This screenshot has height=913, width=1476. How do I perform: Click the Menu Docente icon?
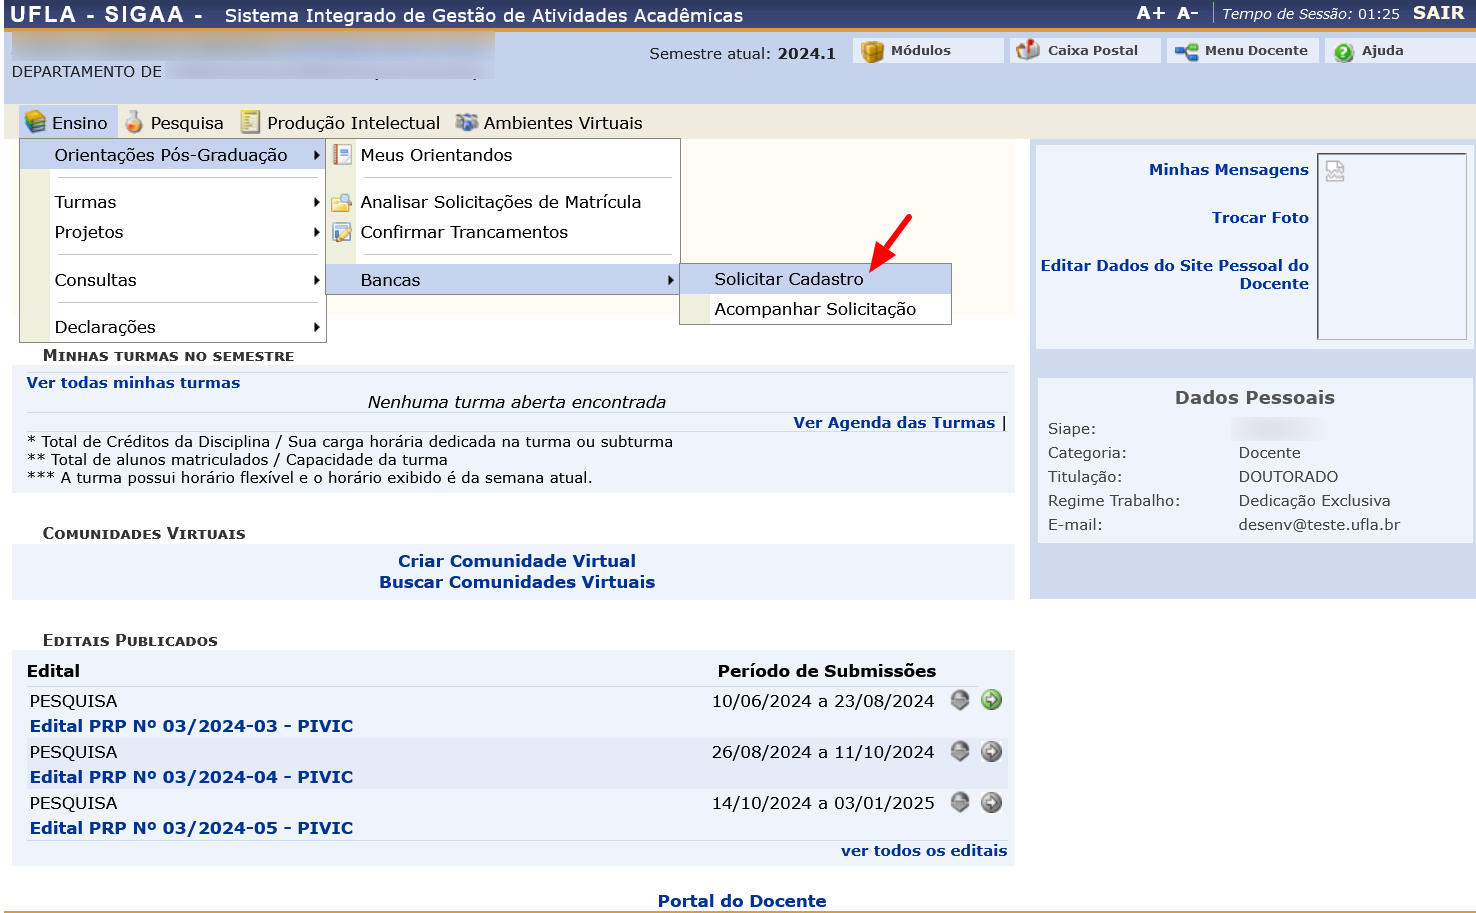pos(1186,51)
